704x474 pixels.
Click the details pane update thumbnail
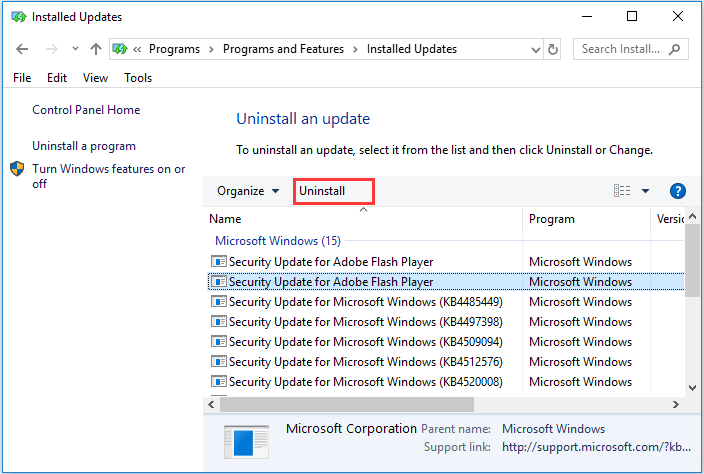tap(246, 442)
